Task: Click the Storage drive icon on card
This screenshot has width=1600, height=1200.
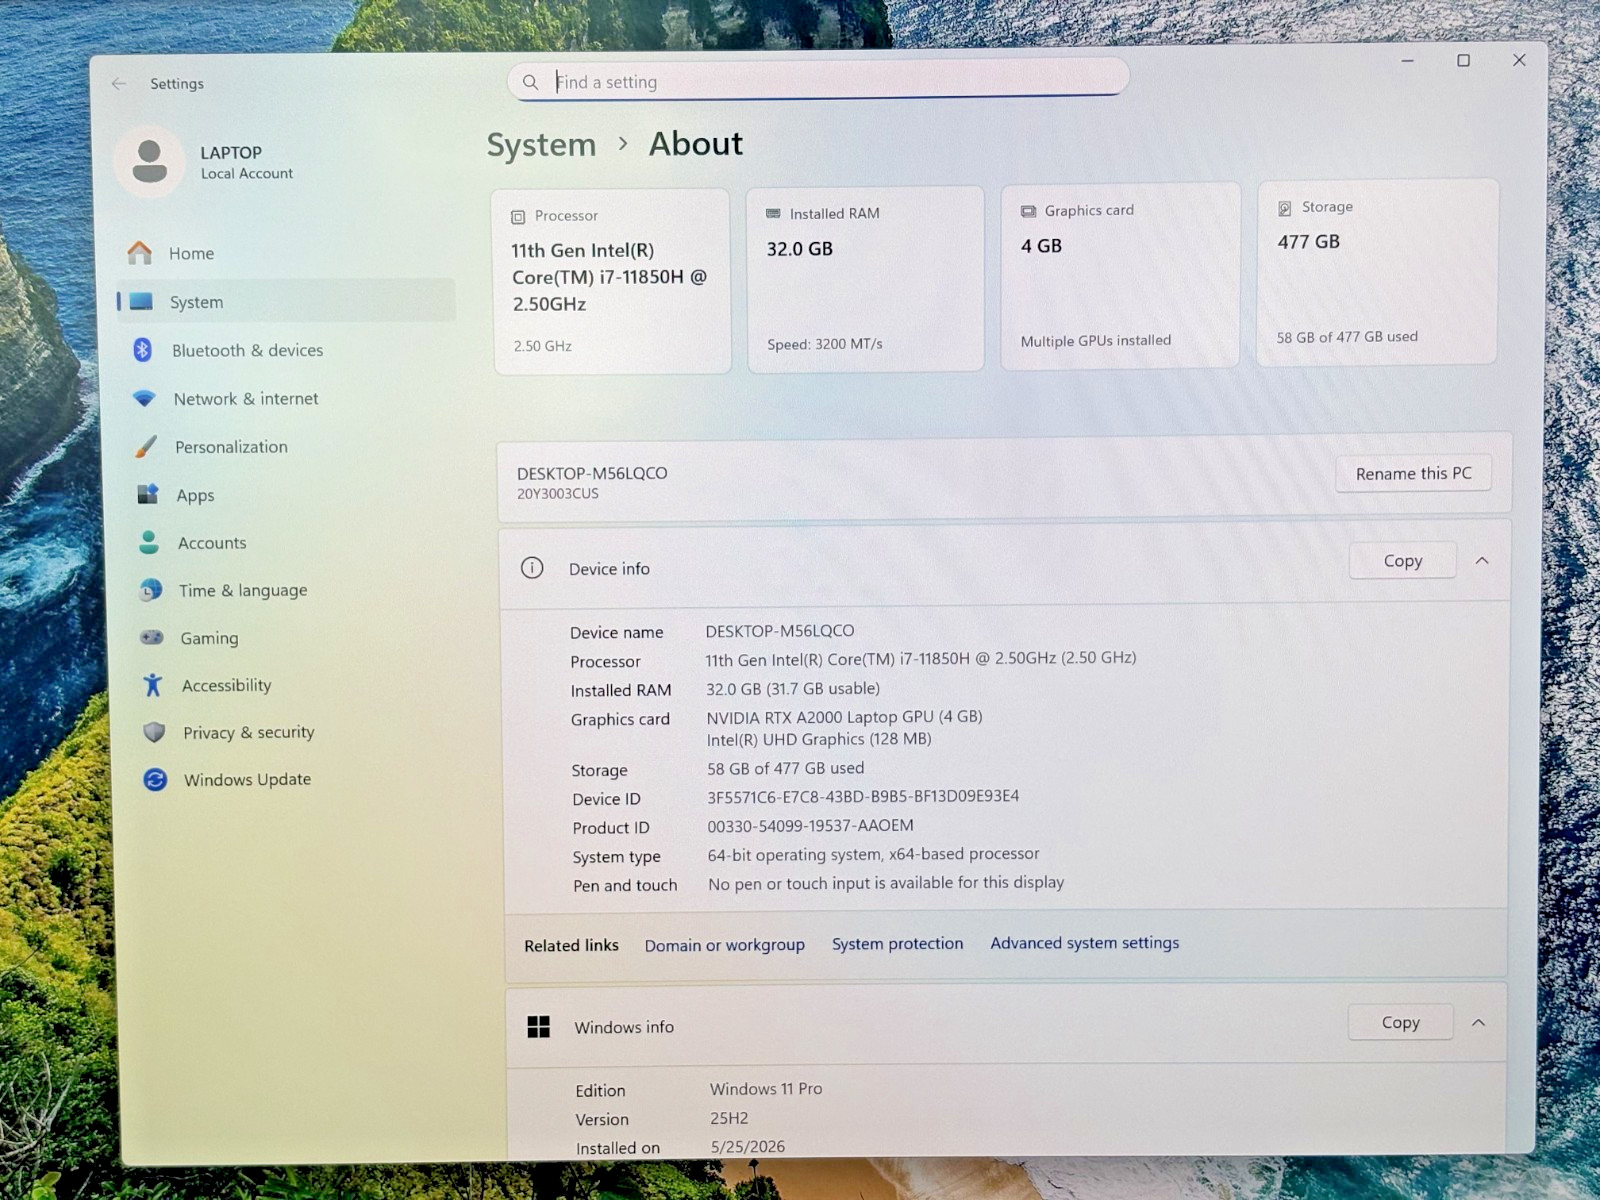Action: 1285,208
